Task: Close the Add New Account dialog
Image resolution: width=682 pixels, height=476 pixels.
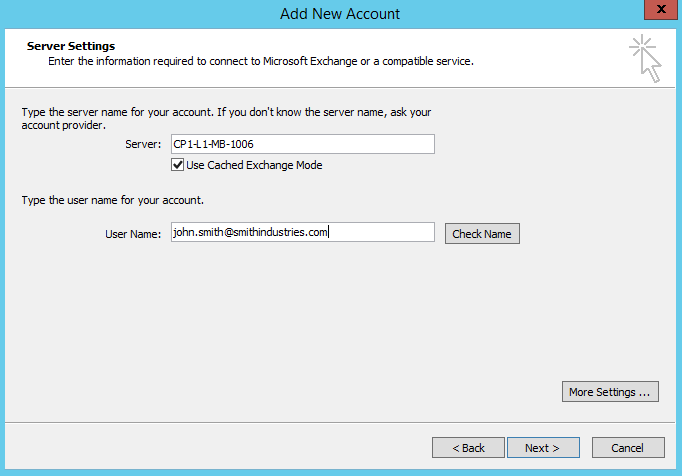Action: coord(656,12)
